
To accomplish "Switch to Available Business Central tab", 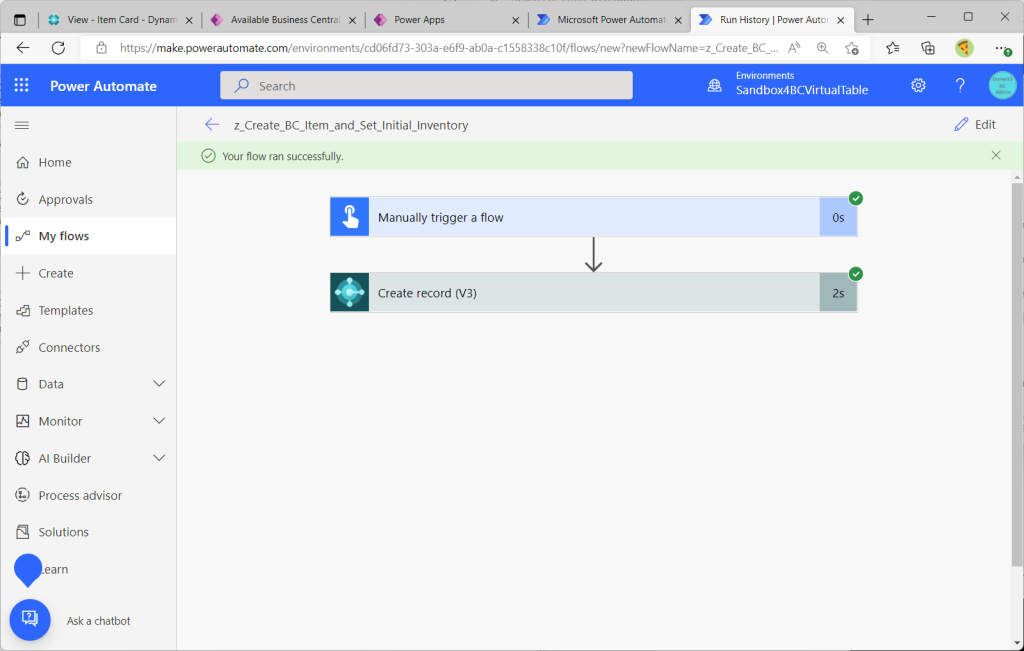I will 284,20.
